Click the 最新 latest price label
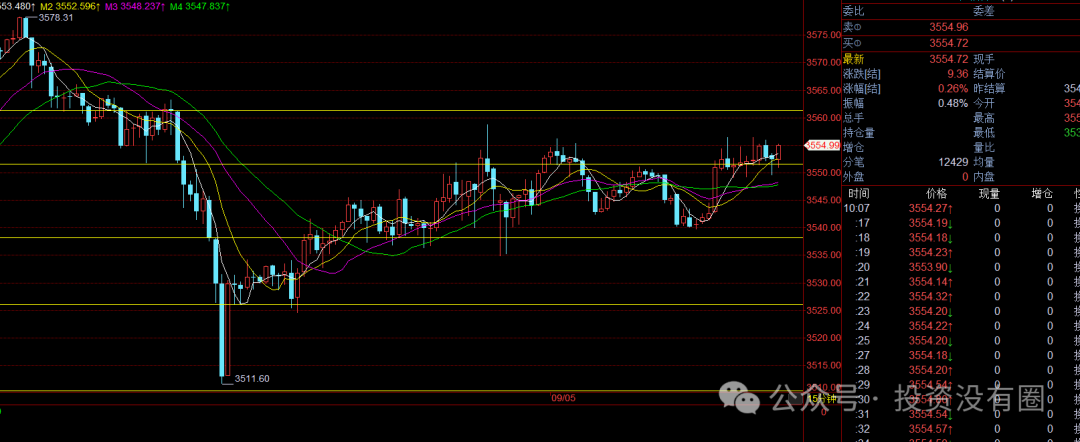The height and width of the screenshot is (442, 1080). [853, 59]
